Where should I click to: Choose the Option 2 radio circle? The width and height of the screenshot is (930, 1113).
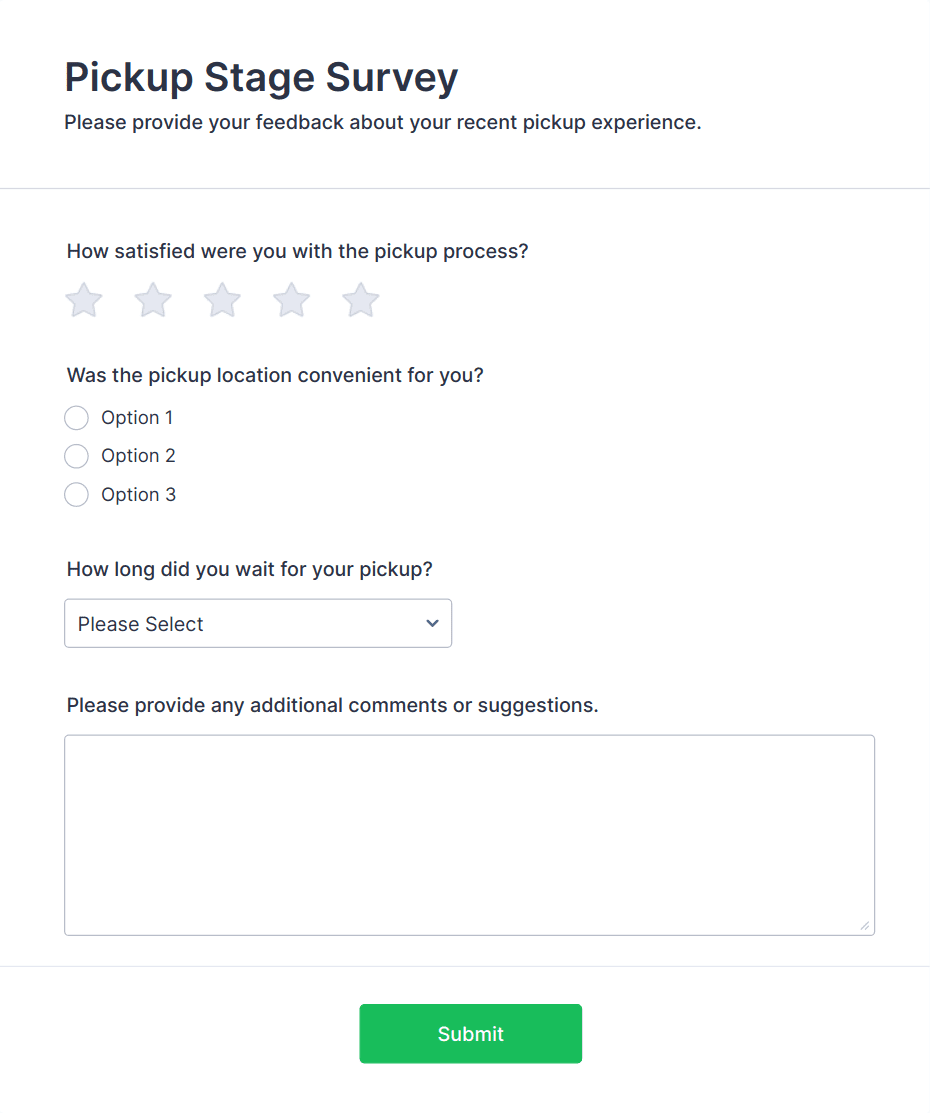point(77,456)
